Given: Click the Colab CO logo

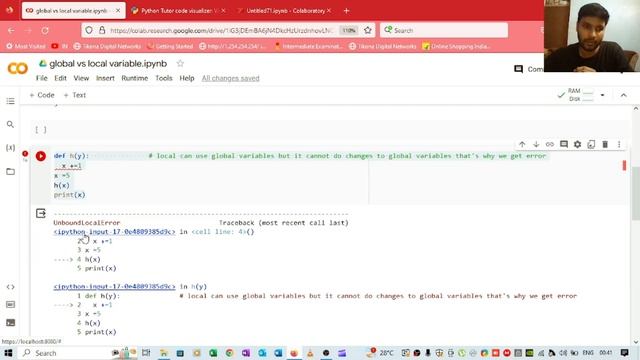Looking at the screenshot, I should coord(18,69).
